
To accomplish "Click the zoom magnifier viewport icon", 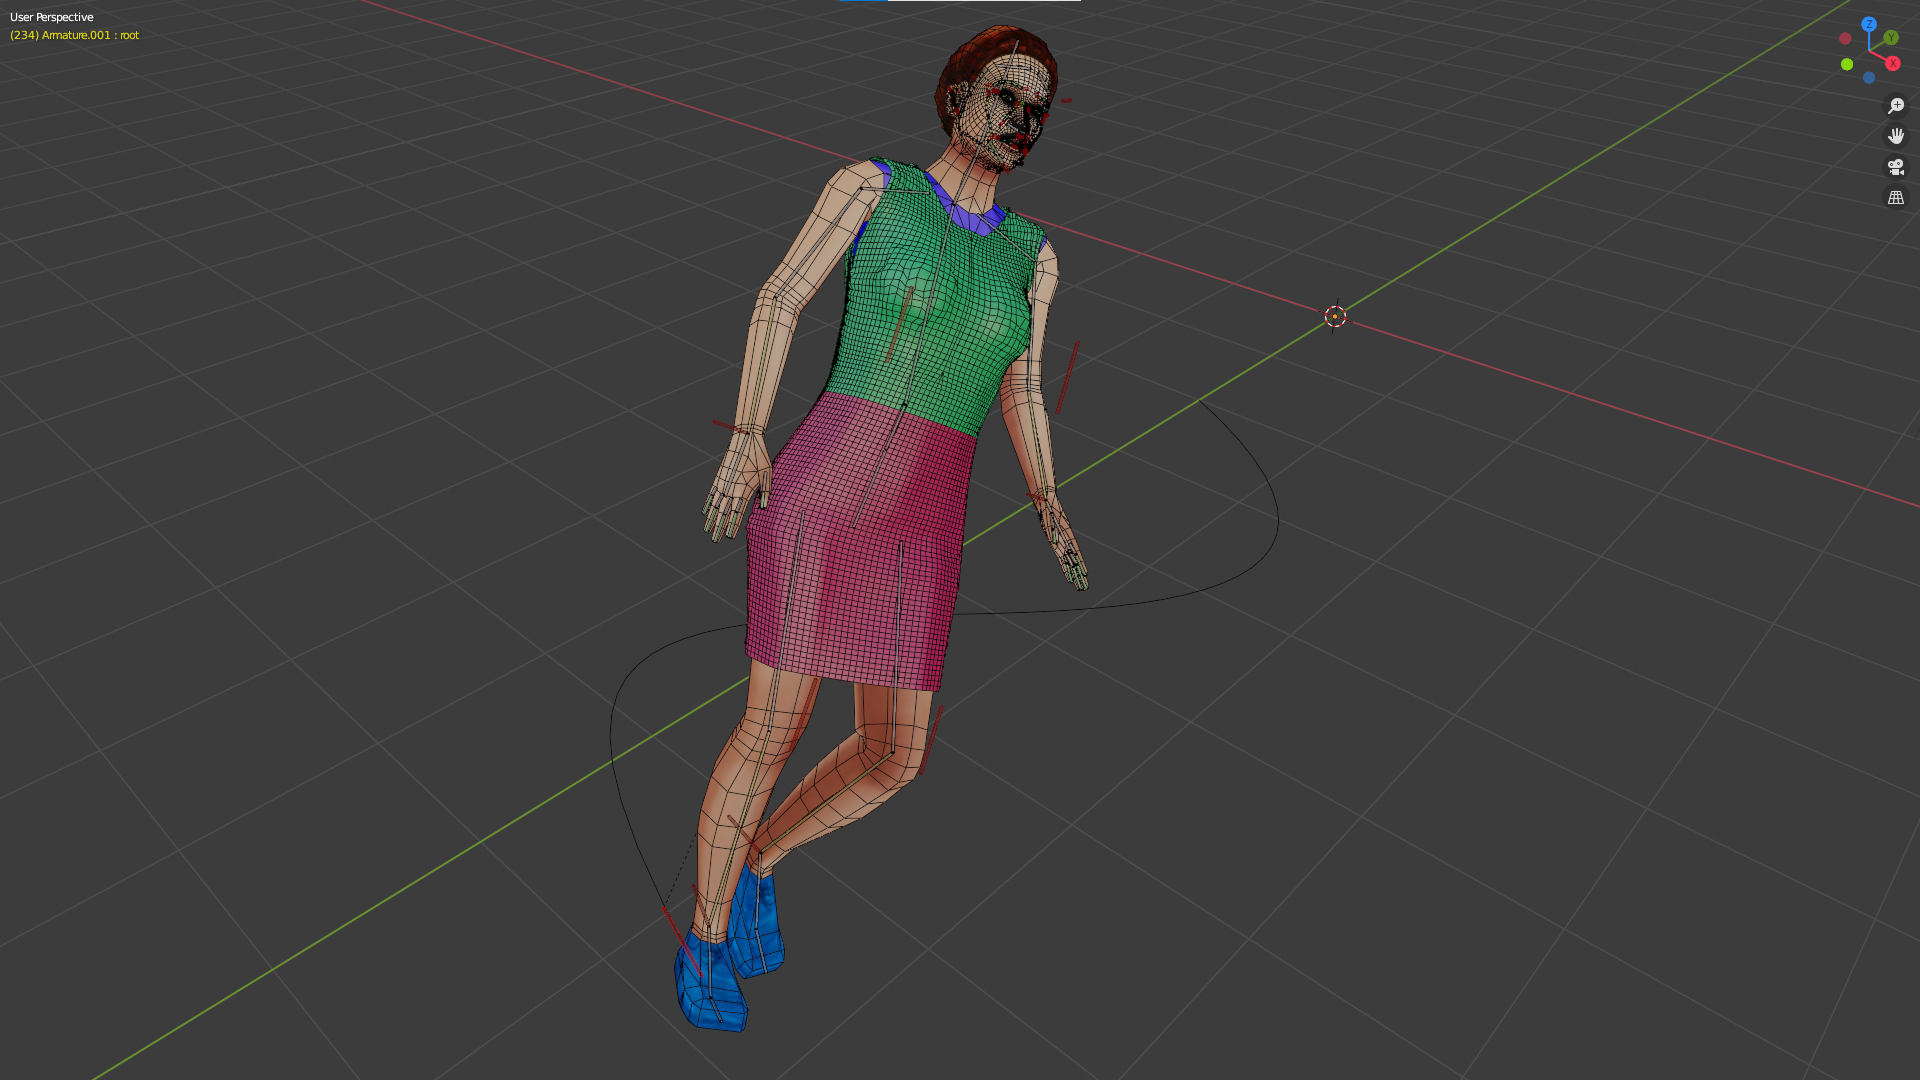I will (1895, 106).
